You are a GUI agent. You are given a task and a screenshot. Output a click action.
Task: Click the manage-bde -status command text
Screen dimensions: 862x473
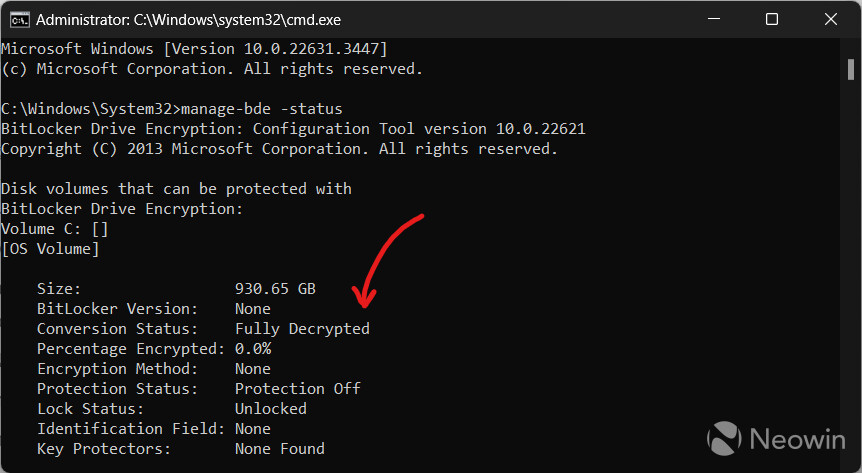tap(262, 109)
